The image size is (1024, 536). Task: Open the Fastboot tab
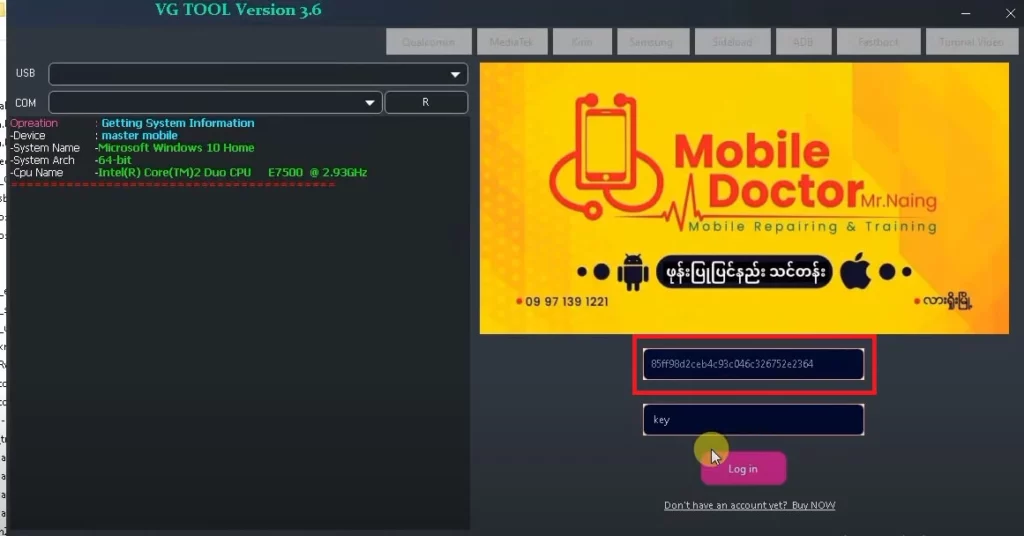point(878,42)
